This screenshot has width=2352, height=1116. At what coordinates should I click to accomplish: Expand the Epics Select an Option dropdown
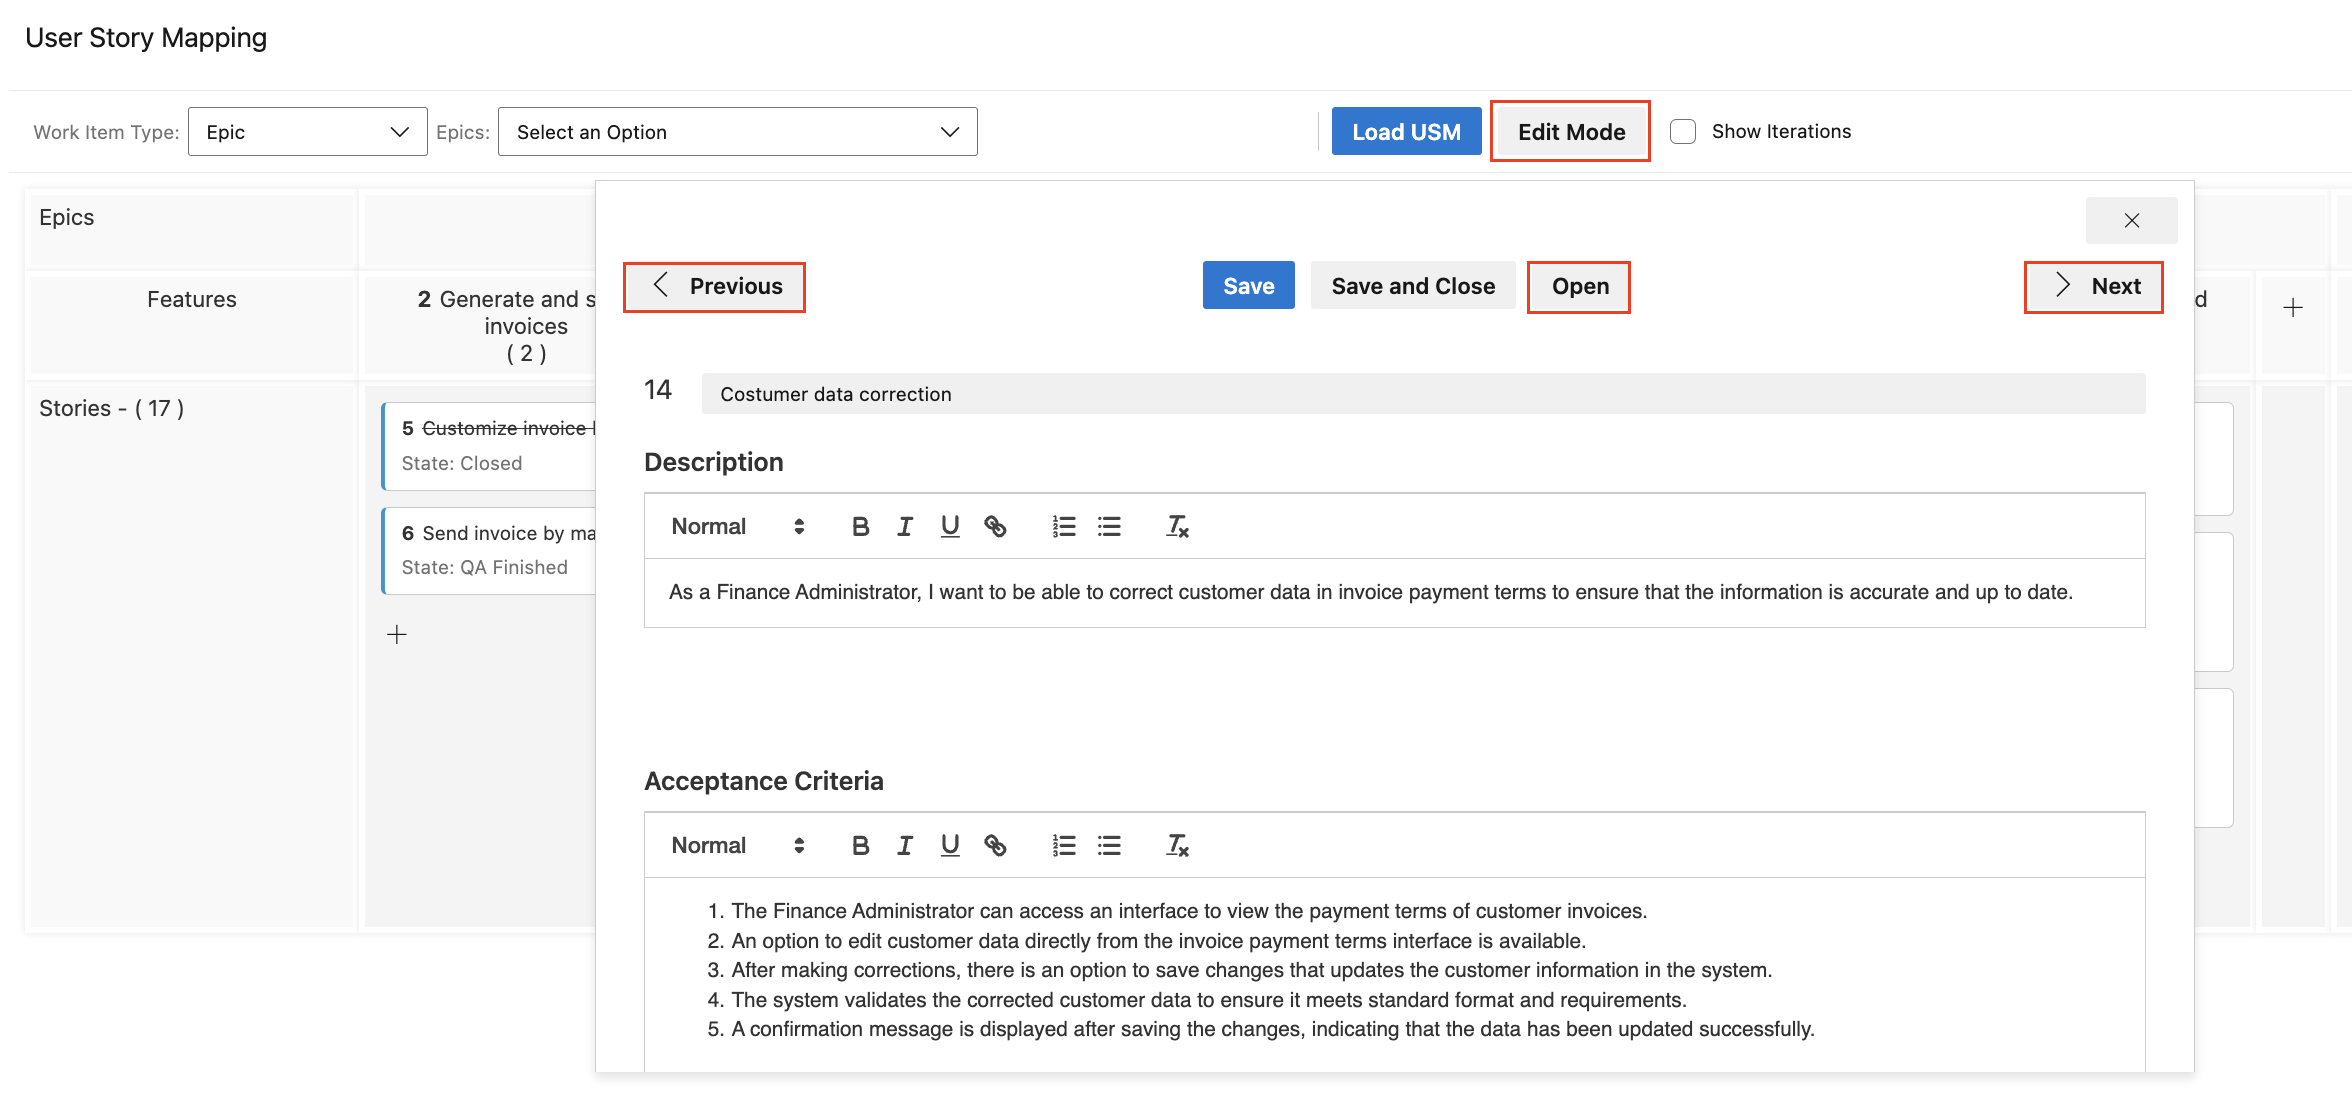737,131
